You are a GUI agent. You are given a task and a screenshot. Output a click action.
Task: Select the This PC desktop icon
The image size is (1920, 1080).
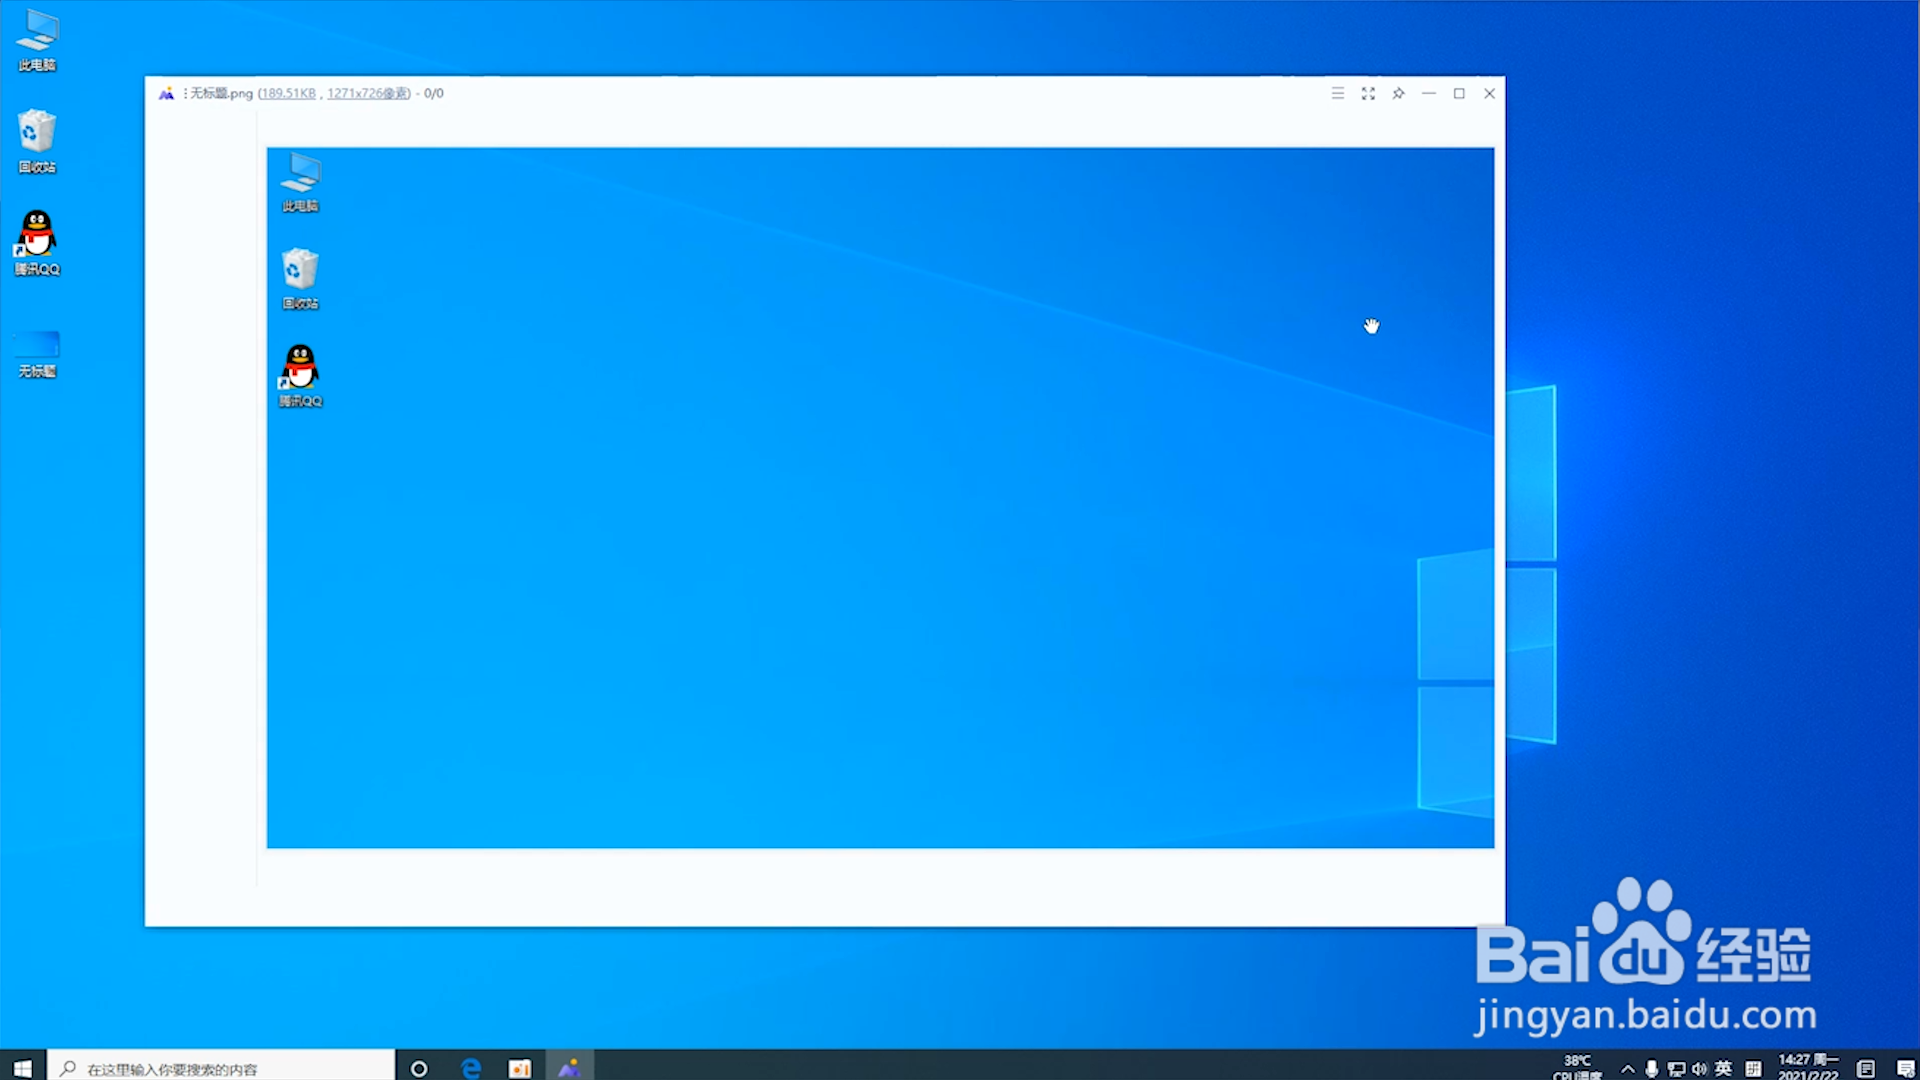pyautogui.click(x=37, y=40)
